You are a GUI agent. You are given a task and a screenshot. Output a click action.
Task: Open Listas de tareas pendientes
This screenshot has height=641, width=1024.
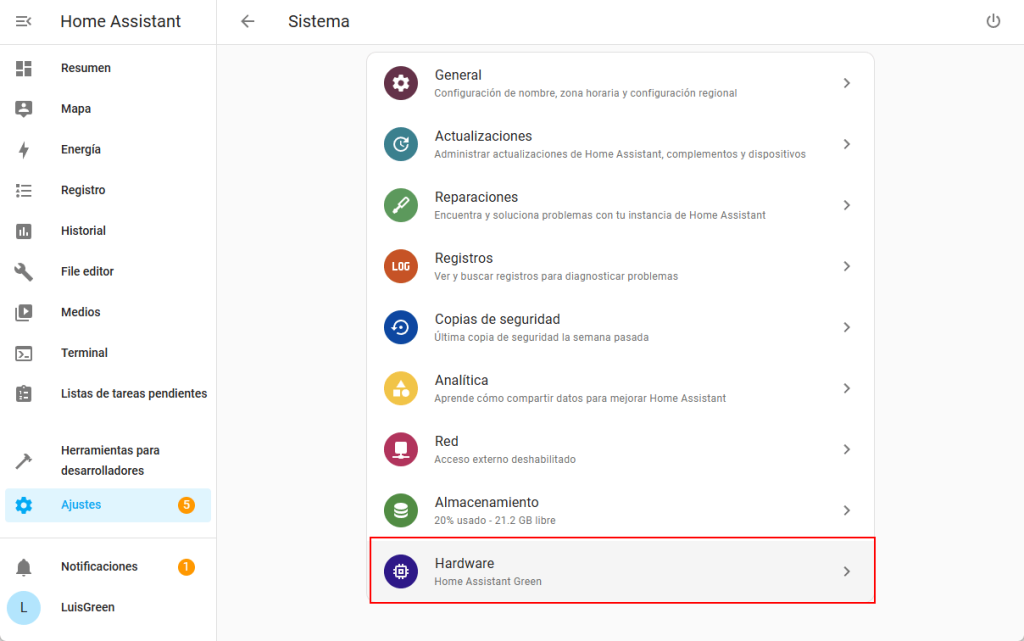tap(133, 394)
